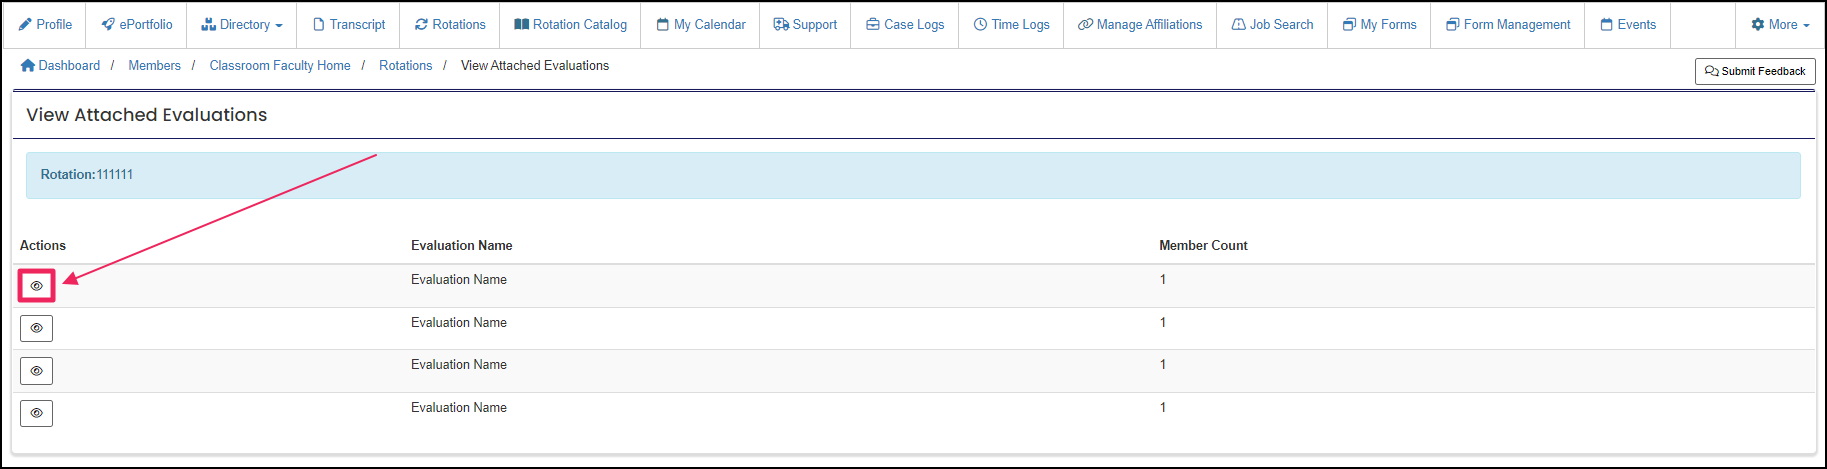Image resolution: width=1827 pixels, height=469 pixels.
Task: Open the Profile nav item
Action: (x=45, y=24)
